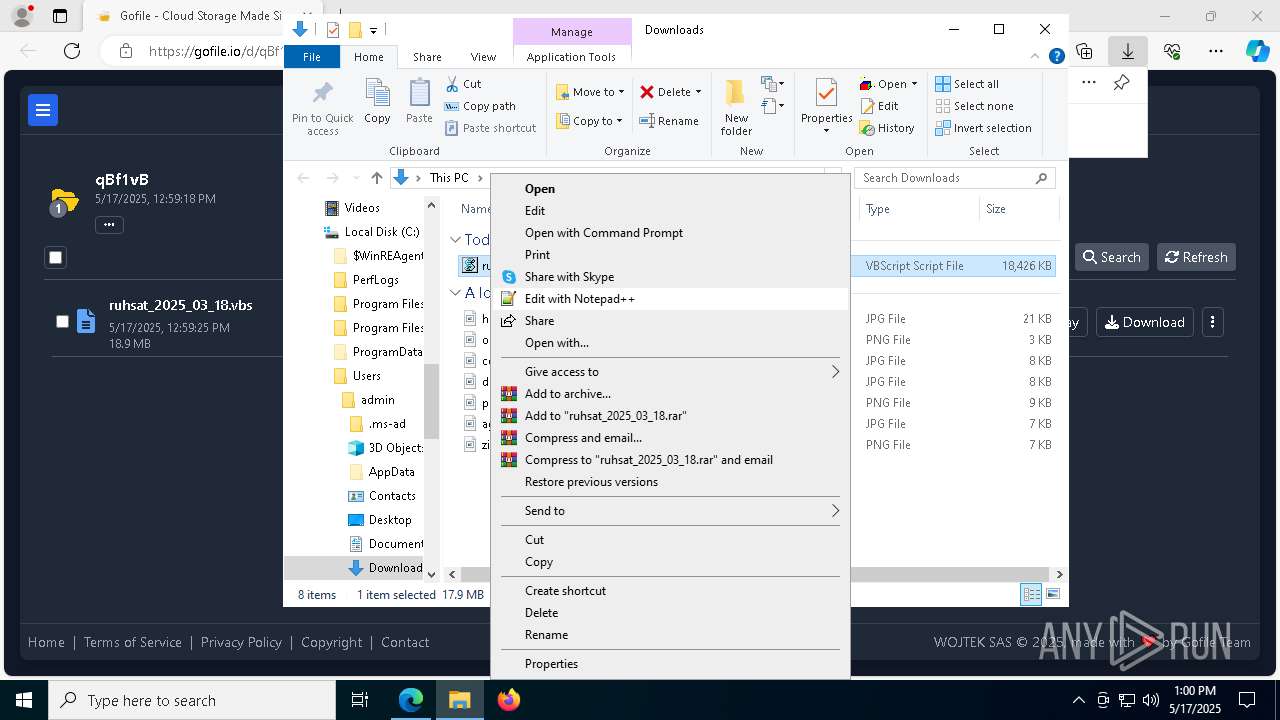Open Firefox from the taskbar

509,700
